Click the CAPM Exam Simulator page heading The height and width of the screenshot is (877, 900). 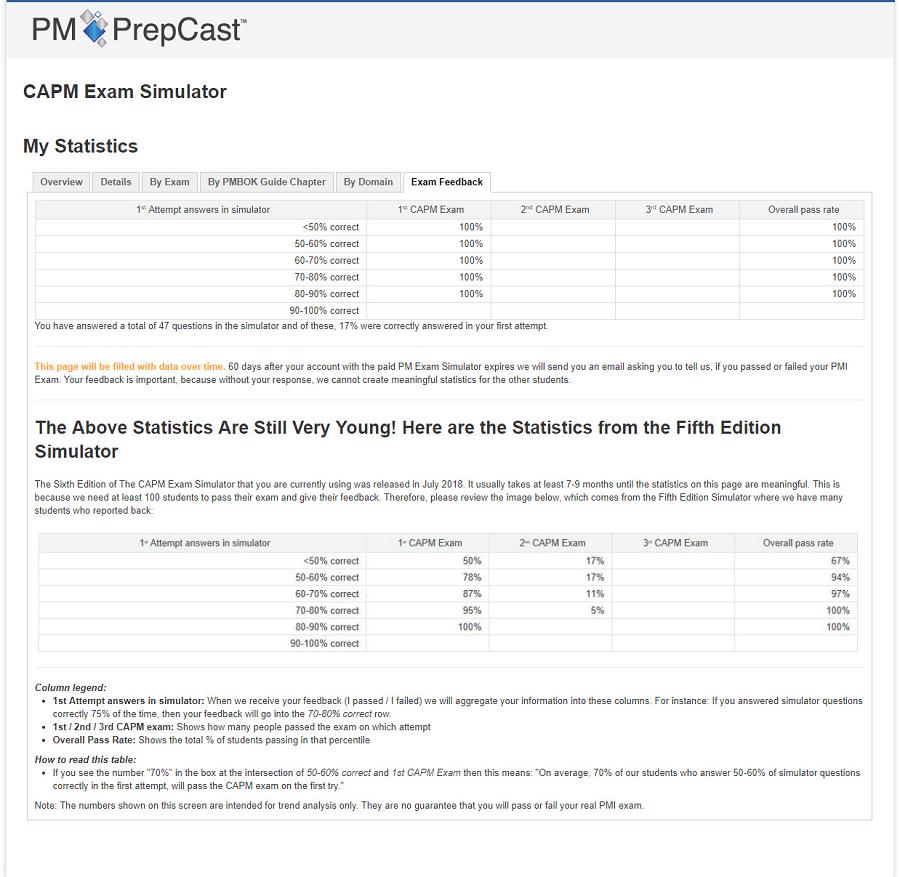[125, 92]
